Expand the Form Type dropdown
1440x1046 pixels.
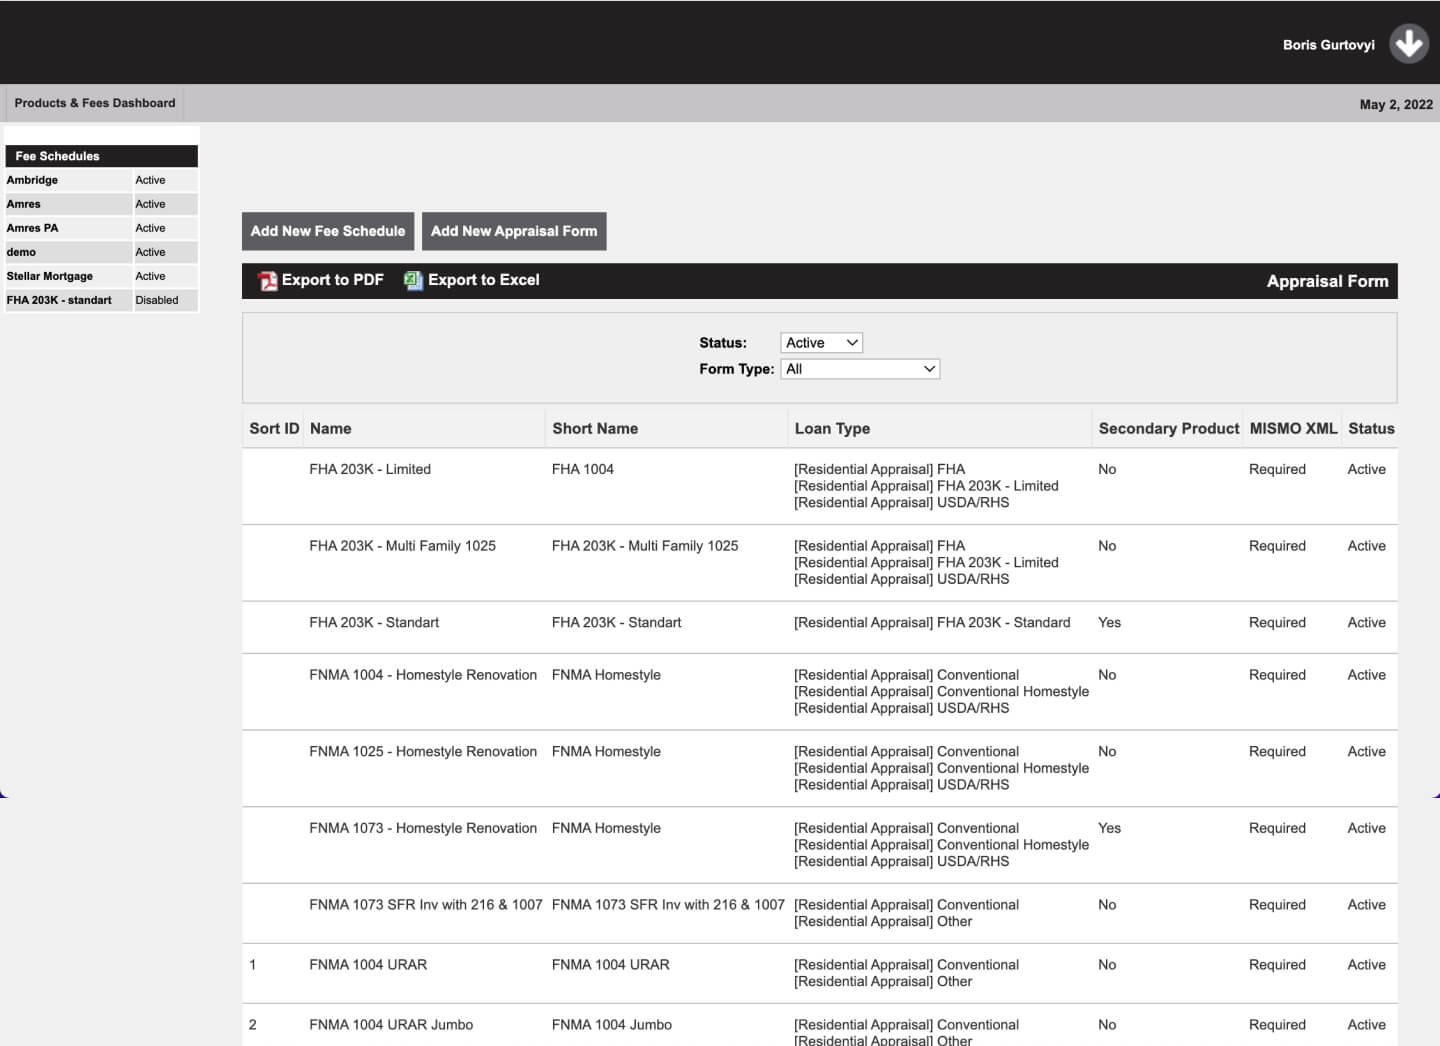(860, 369)
